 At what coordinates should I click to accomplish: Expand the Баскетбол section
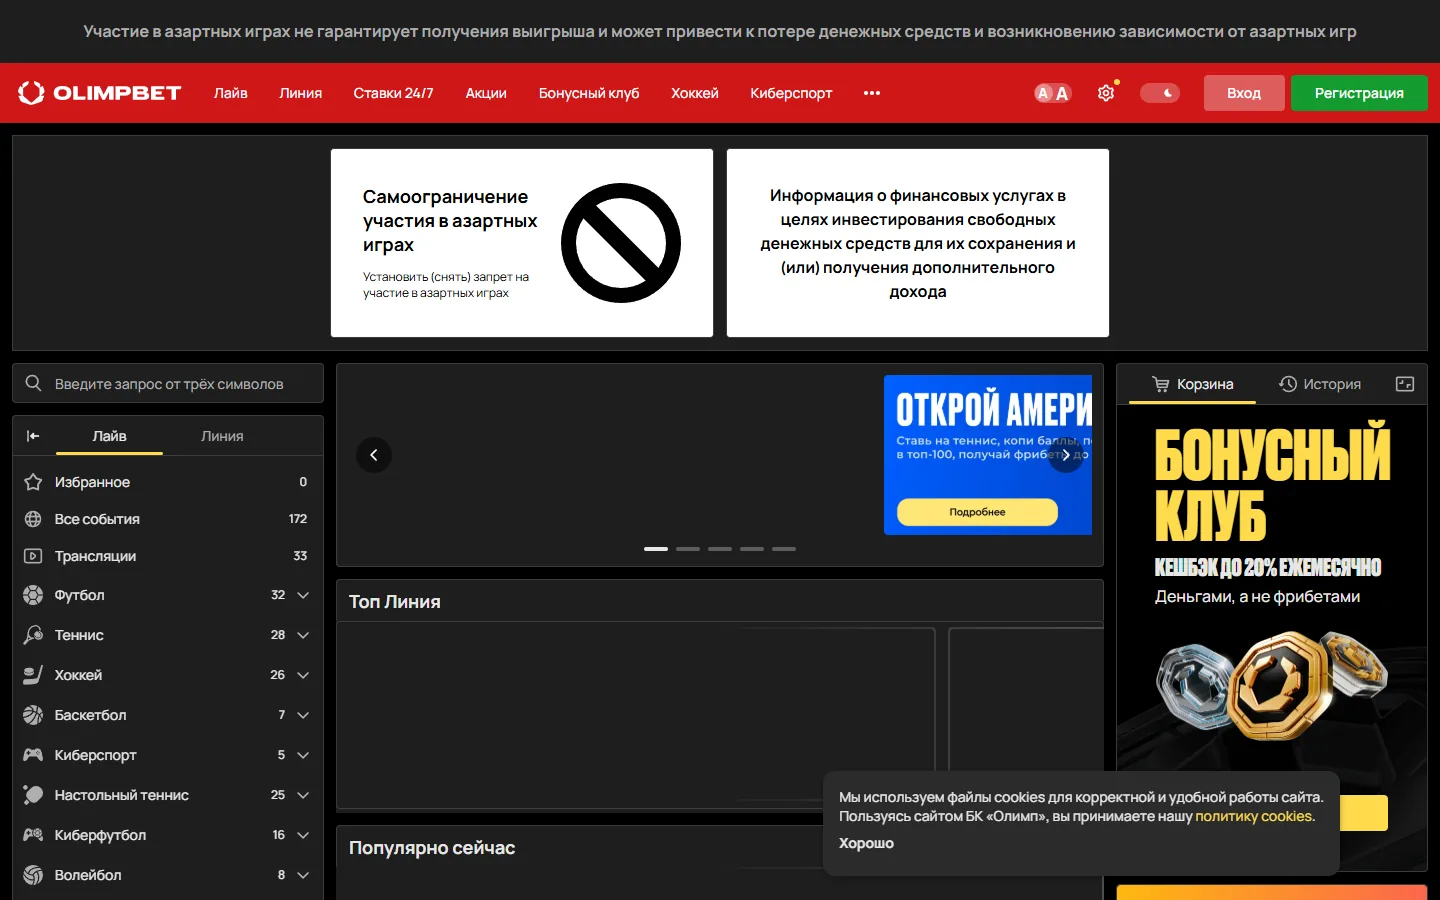pos(303,715)
